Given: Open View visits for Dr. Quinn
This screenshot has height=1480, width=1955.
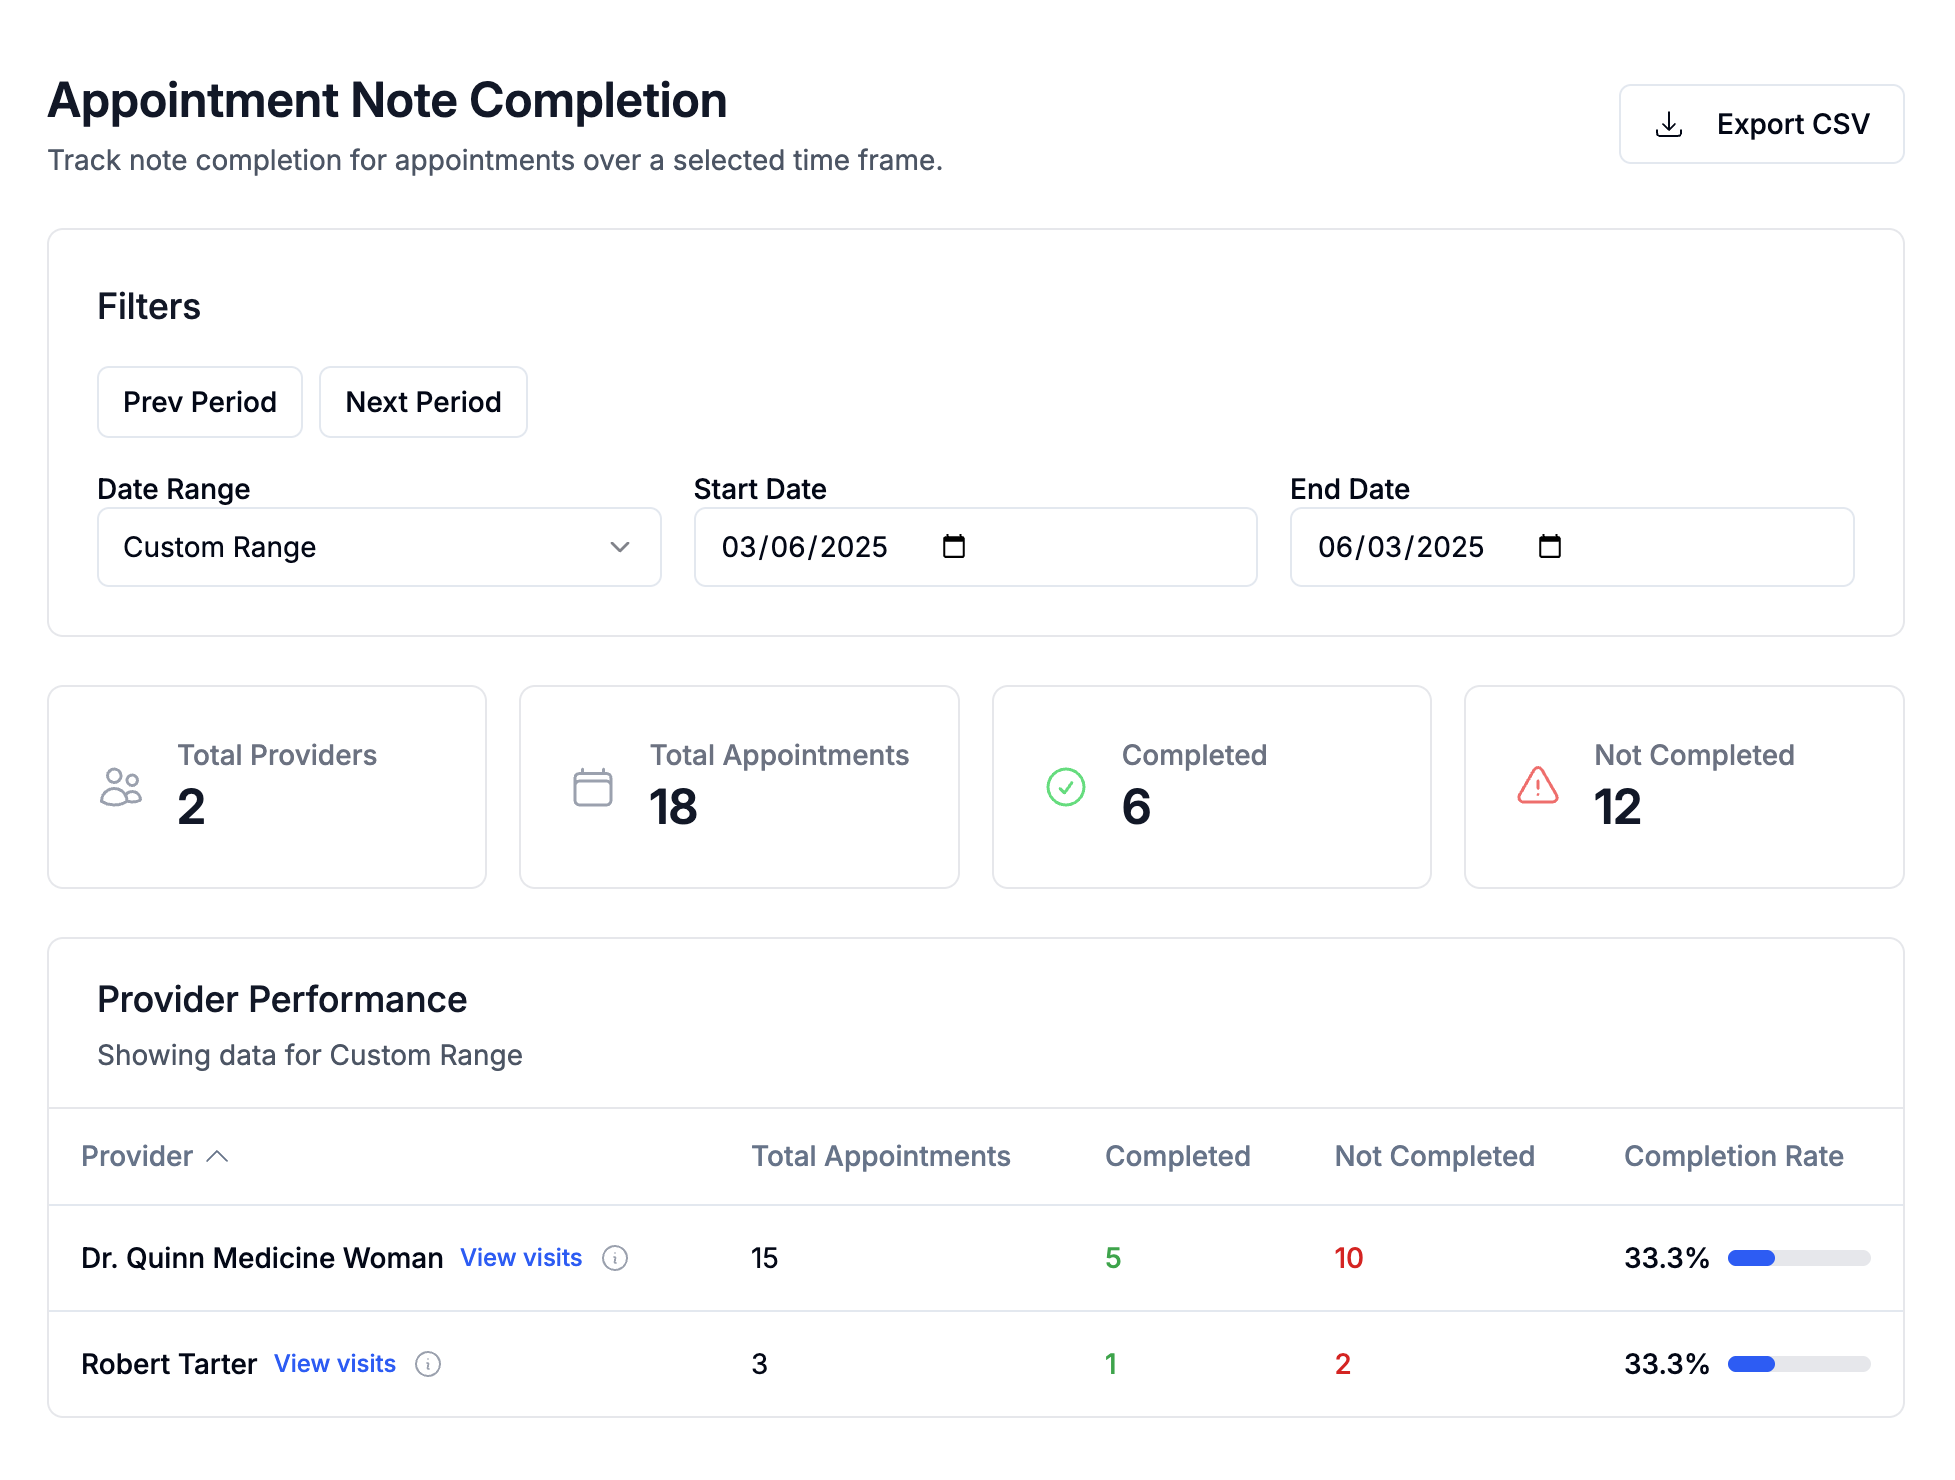Looking at the screenshot, I should pyautogui.click(x=520, y=1258).
